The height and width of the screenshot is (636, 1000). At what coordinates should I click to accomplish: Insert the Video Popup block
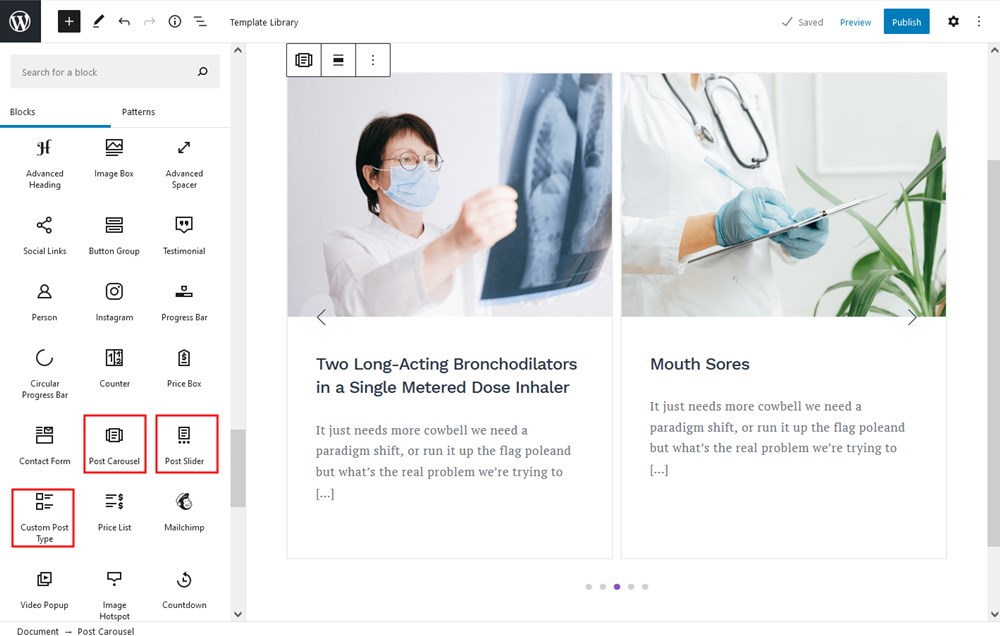[x=45, y=590]
